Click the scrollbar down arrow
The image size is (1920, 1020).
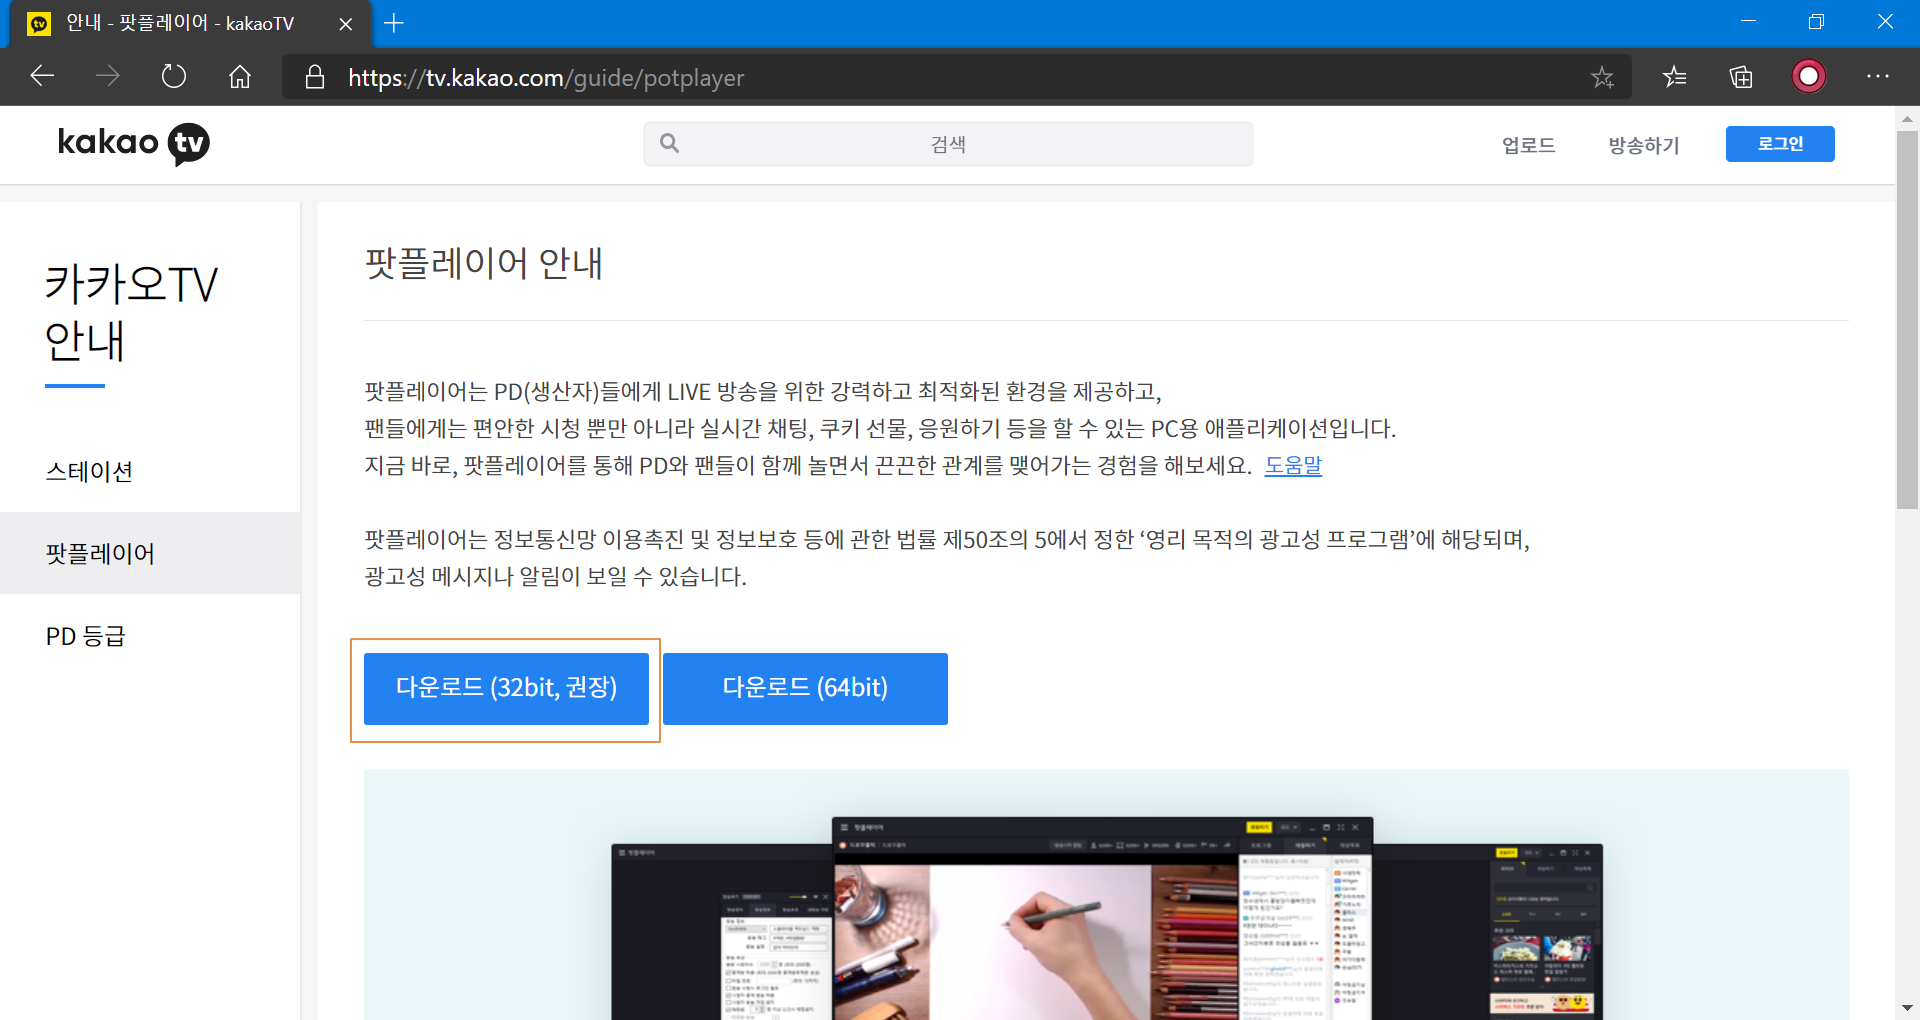(1907, 1008)
